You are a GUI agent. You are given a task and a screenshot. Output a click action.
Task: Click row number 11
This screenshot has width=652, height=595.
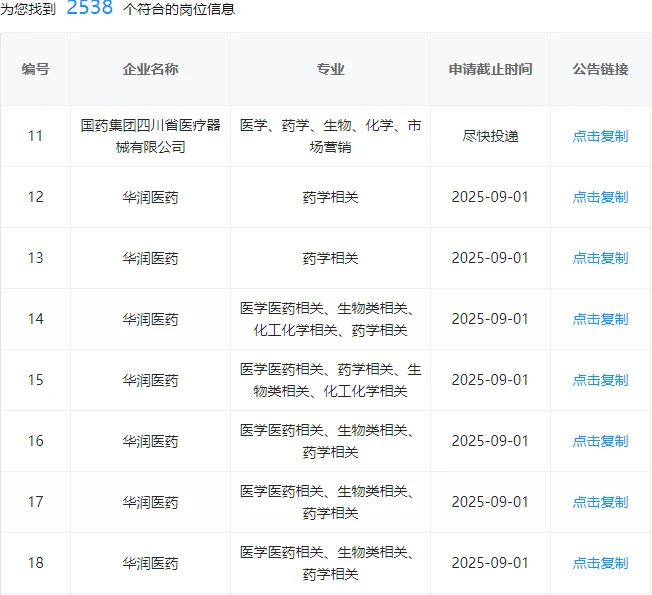coord(35,136)
